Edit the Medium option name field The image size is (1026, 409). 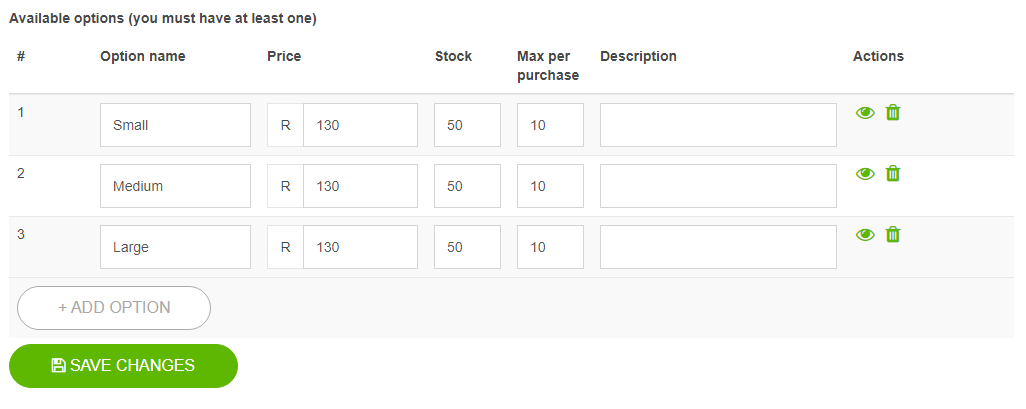pos(175,186)
